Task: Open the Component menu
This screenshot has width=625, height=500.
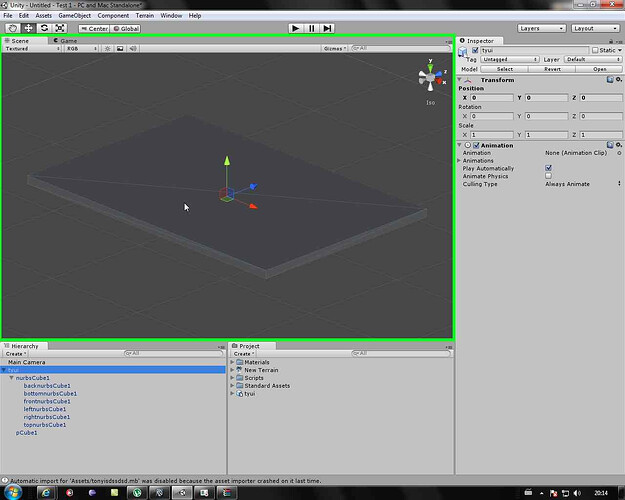Action: click(113, 16)
